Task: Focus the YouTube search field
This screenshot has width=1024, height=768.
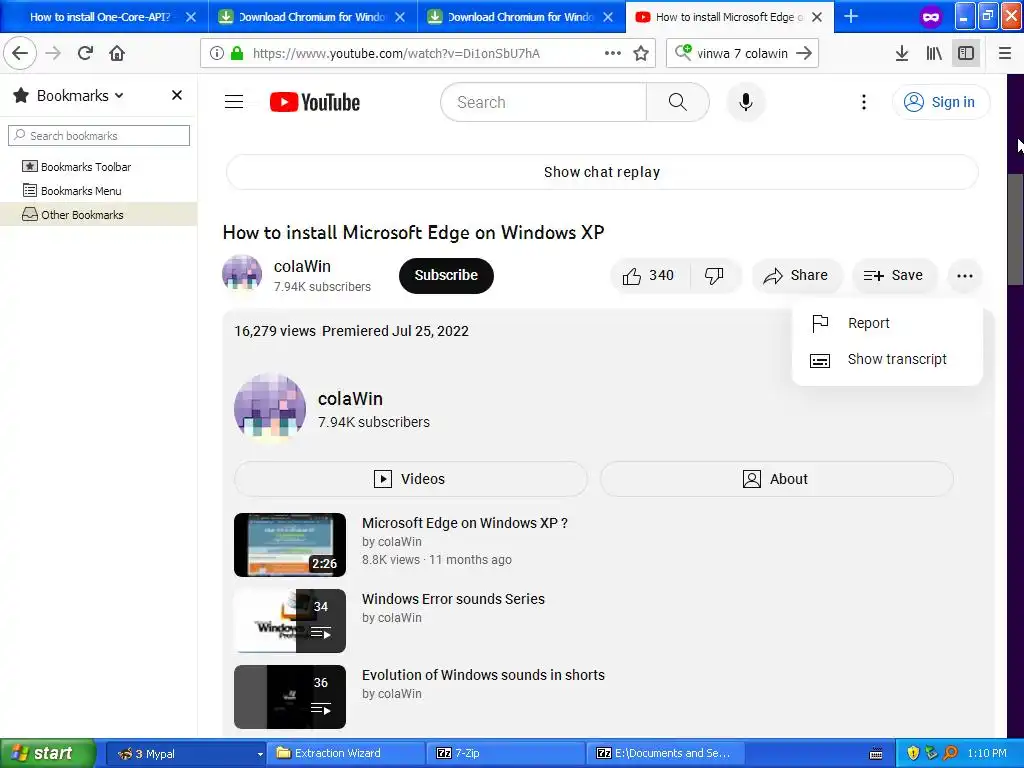Action: [543, 102]
